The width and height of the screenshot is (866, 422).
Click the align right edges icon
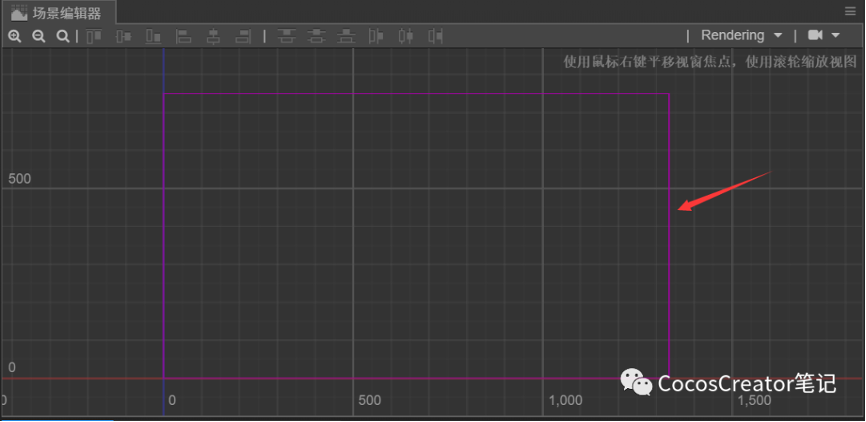click(242, 36)
